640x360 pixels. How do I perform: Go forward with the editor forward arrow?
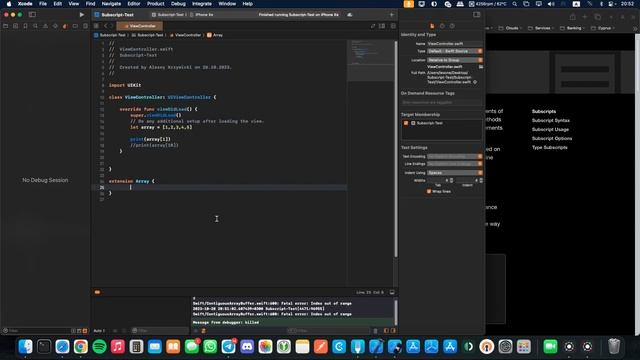point(111,26)
